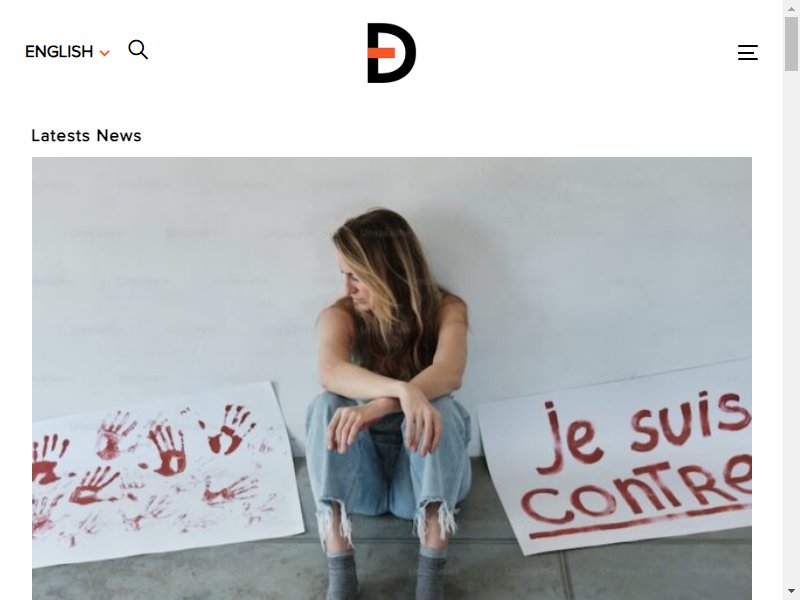Open the hamburger menu icon
This screenshot has width=800, height=600.
747,53
